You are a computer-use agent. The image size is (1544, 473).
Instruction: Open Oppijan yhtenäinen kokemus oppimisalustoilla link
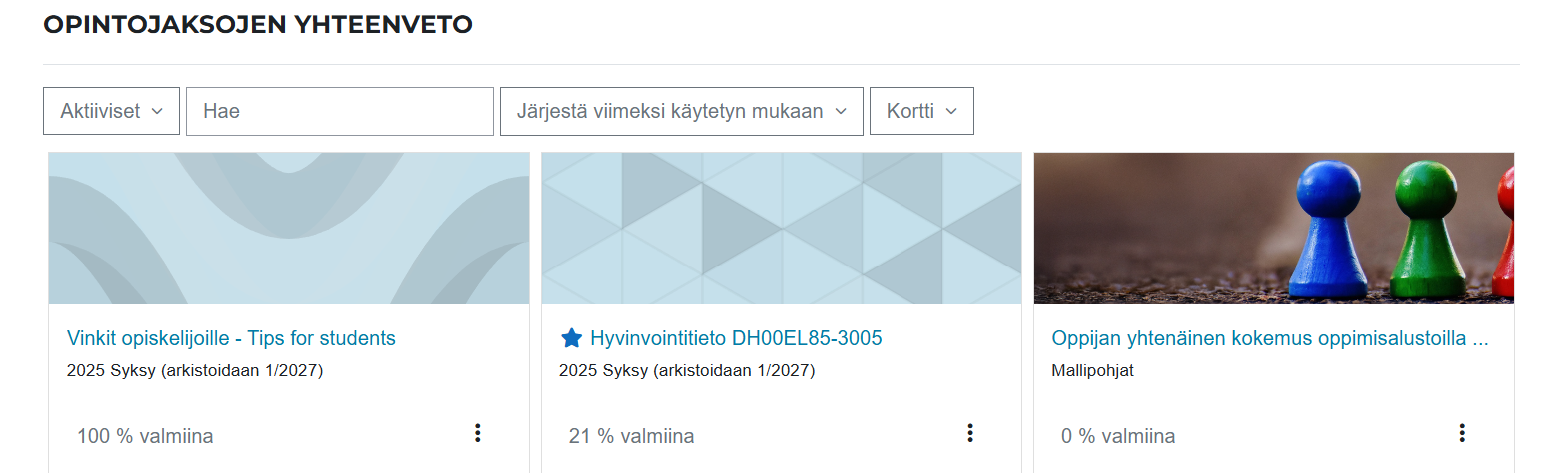click(1270, 338)
